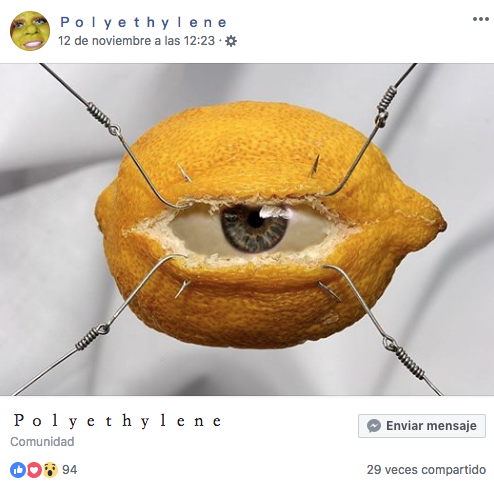Click the gear privacy icon beside timestamp
This screenshot has height=489, width=494.
pos(231,41)
